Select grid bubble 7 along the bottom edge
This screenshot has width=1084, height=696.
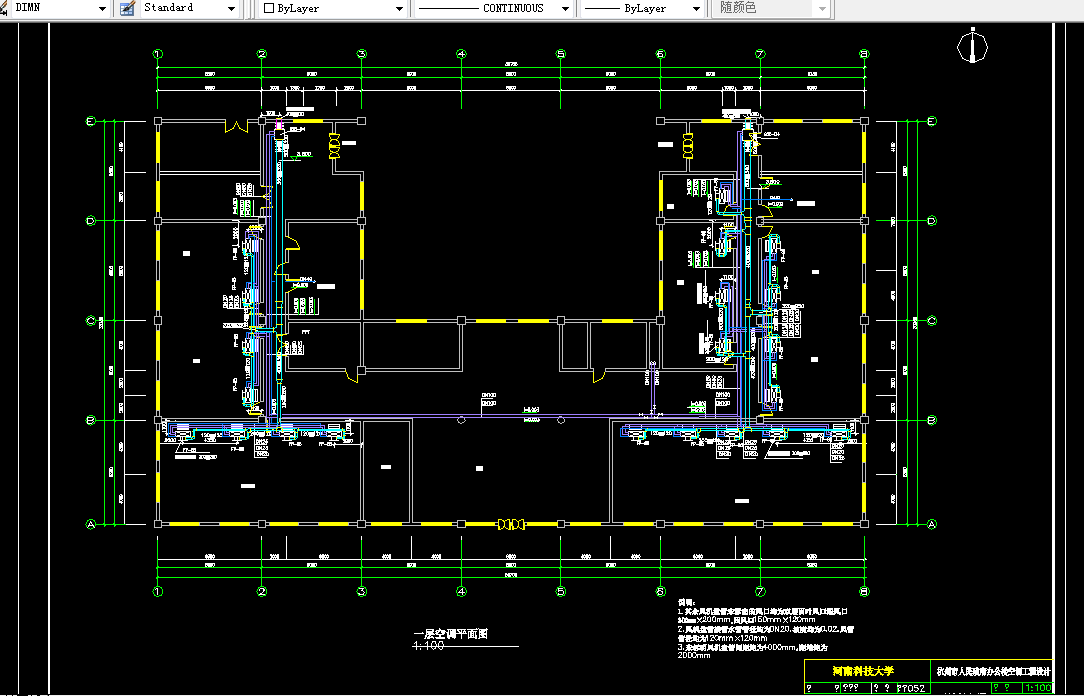760,592
